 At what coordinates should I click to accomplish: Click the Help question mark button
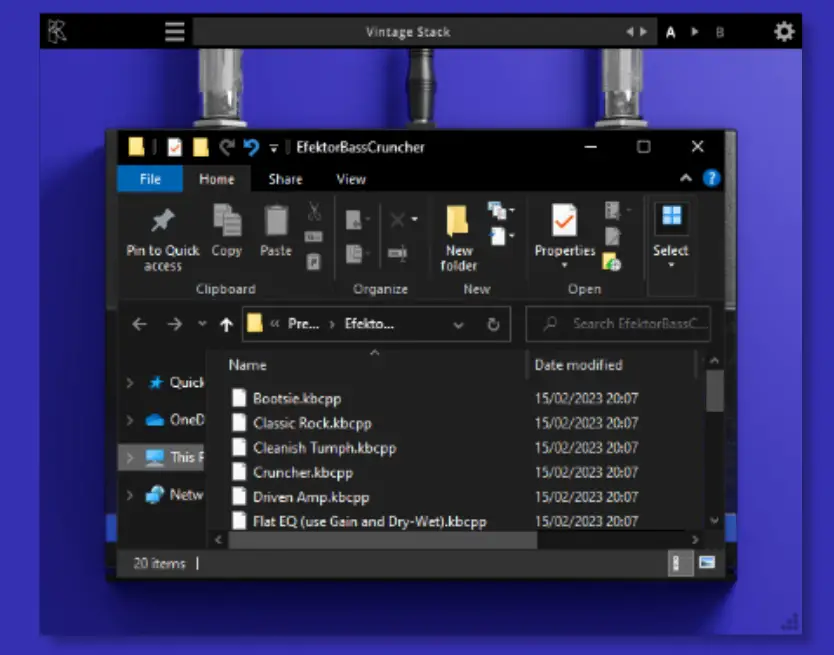point(710,179)
